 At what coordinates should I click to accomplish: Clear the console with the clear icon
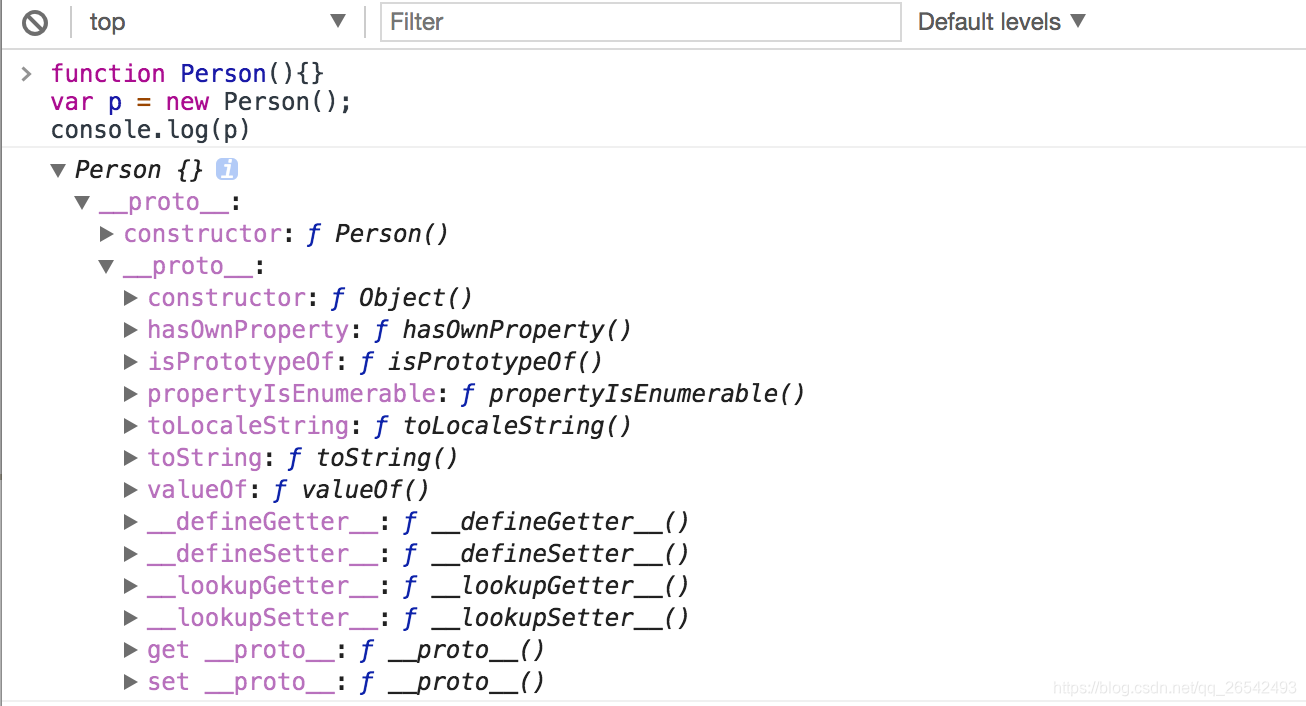pos(35,22)
